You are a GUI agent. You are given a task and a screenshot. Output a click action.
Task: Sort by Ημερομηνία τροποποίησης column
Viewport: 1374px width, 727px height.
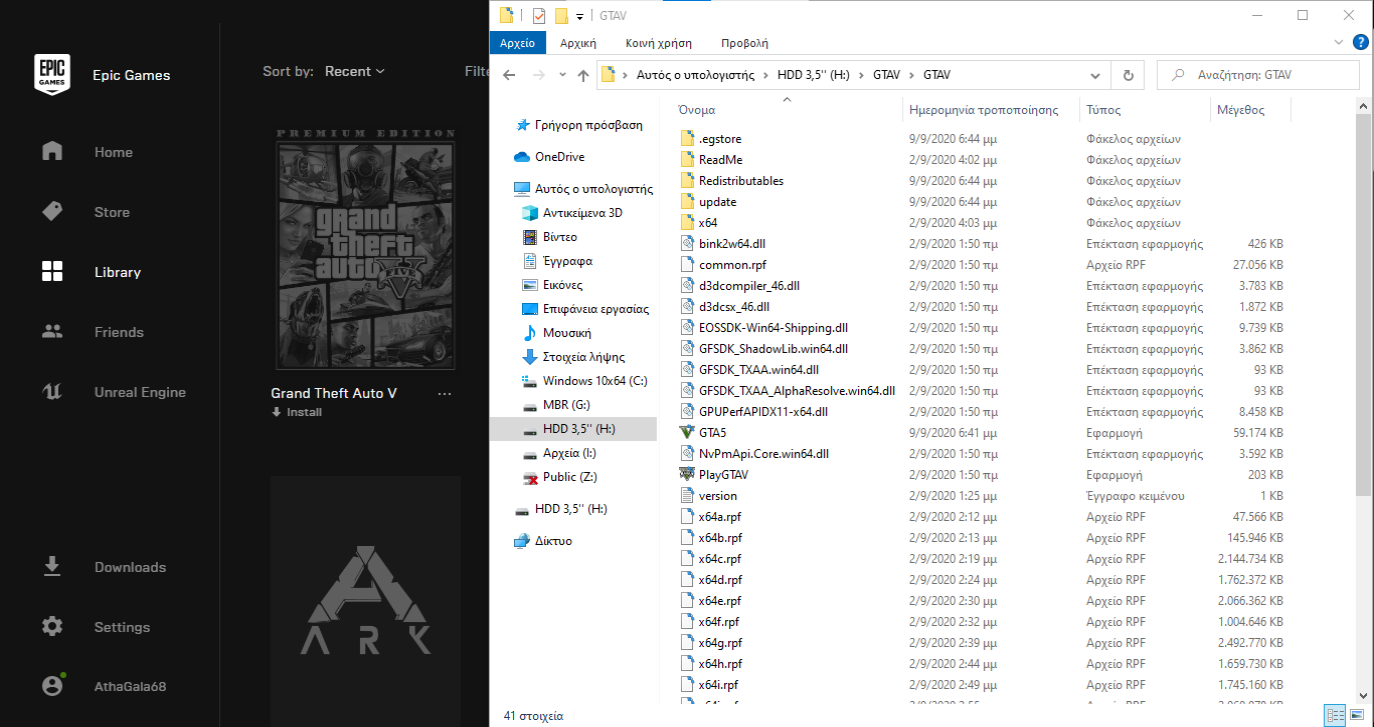click(983, 110)
